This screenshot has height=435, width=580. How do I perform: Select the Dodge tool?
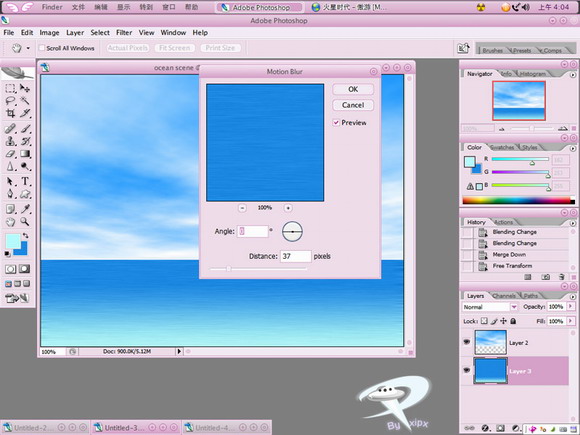[25, 166]
